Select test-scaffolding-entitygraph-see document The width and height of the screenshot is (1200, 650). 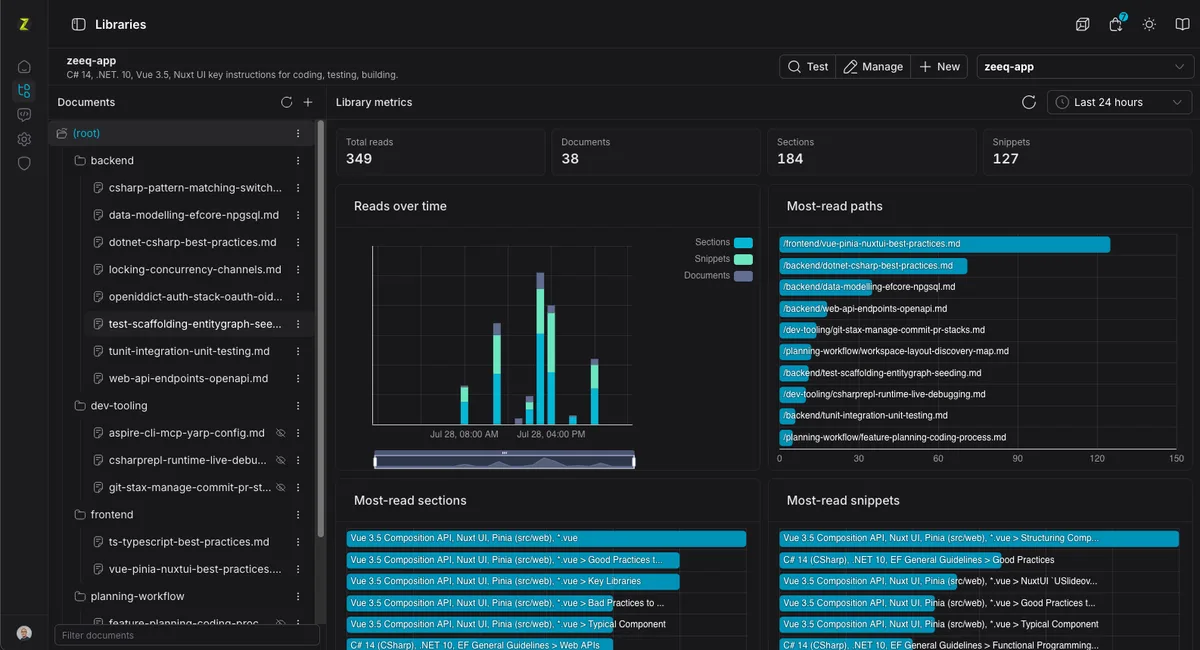(x=195, y=324)
